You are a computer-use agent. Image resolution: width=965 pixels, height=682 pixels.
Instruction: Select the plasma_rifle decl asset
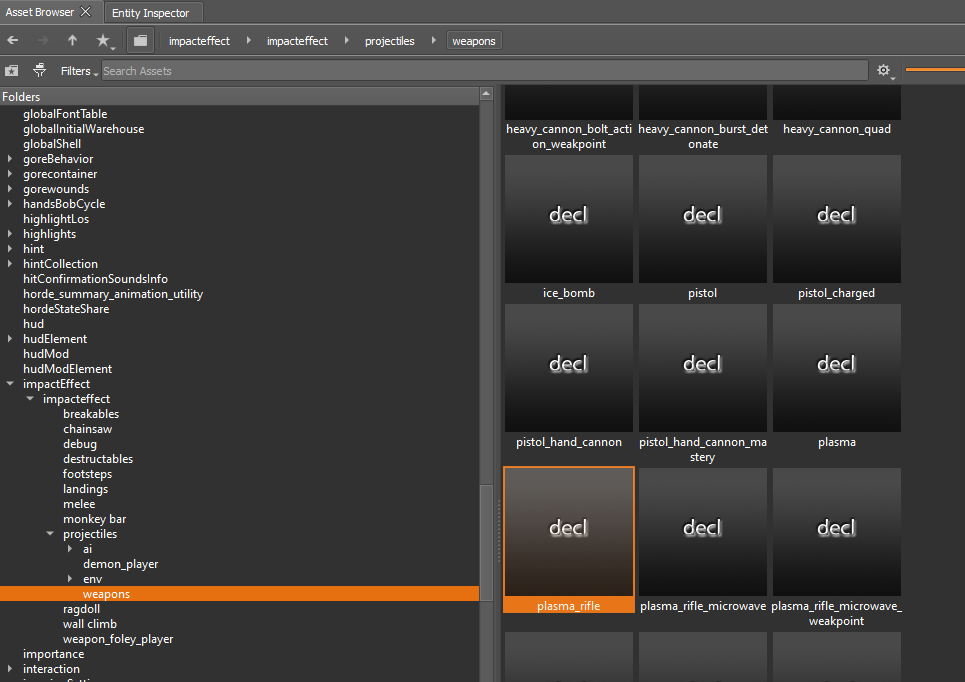point(569,540)
